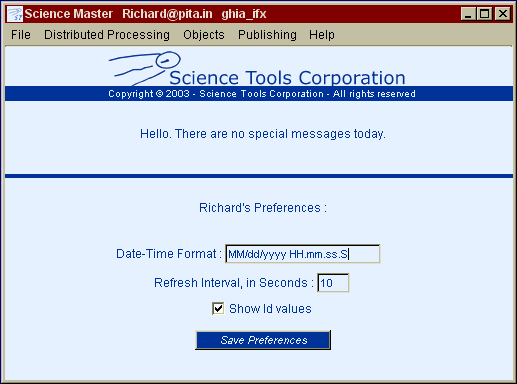Screen dimensions: 517x384
Task: Open the Distributed Processing menu
Action: coord(107,35)
